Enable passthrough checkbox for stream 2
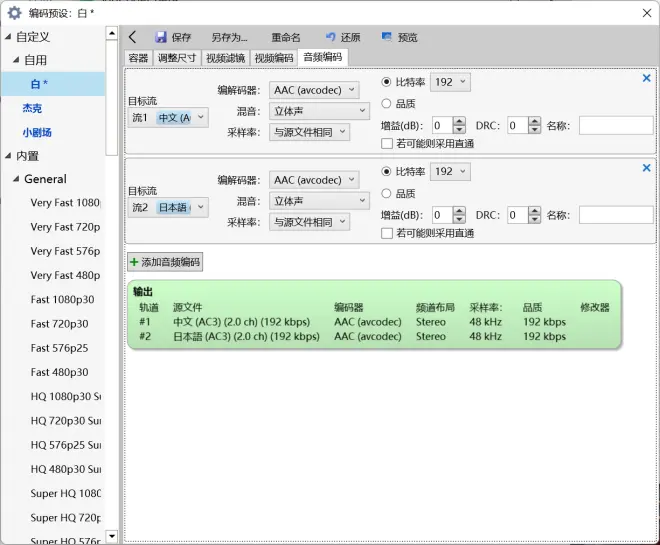660x545 pixels. point(387,234)
